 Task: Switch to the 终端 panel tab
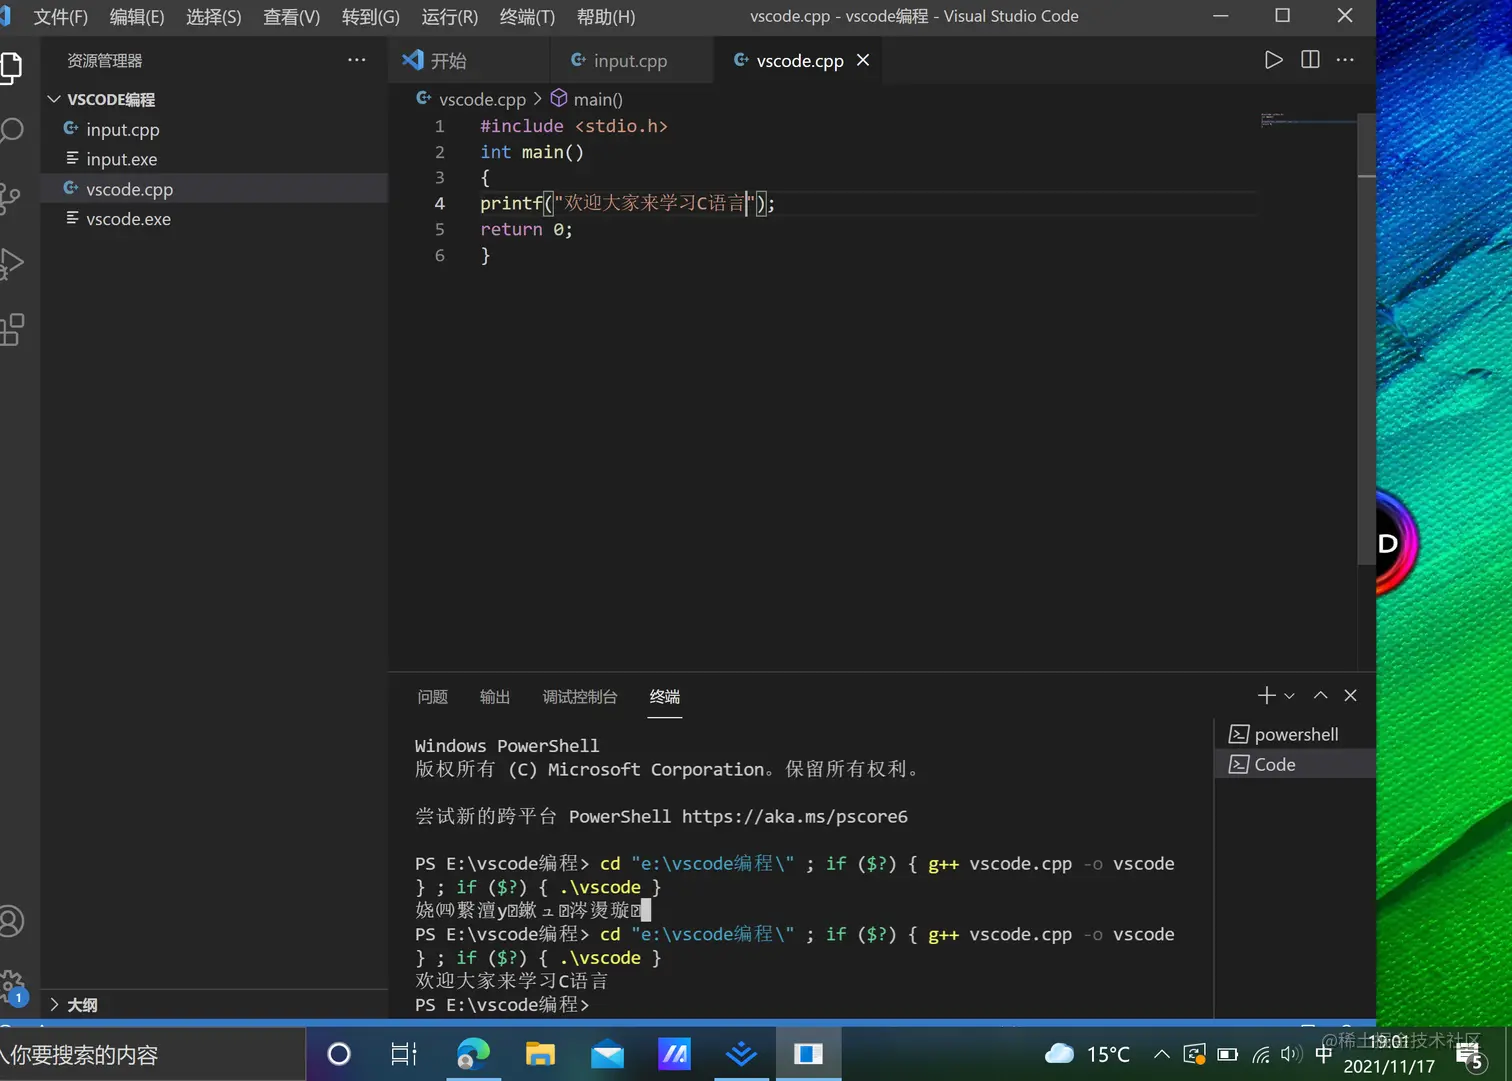665,697
